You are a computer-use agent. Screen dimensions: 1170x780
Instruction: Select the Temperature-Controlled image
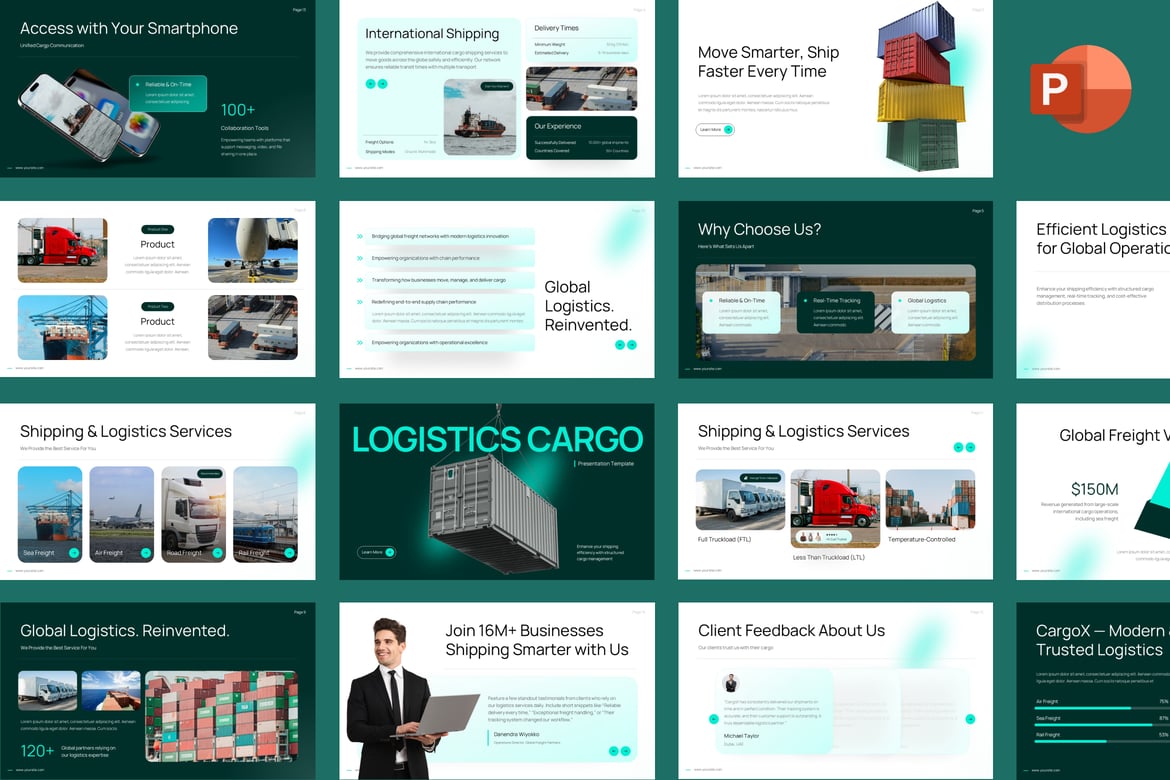930,499
